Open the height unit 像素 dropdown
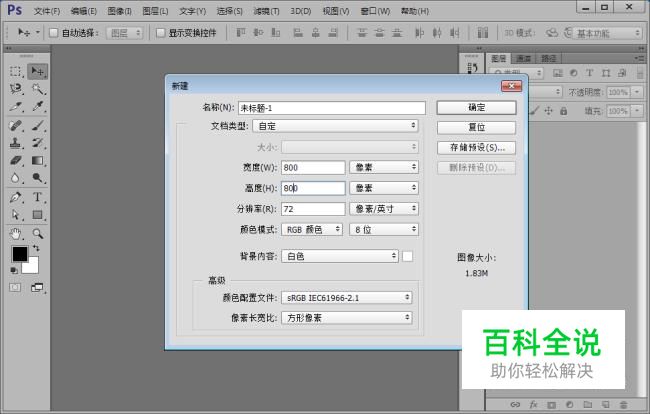This screenshot has width=650, height=414. pos(384,188)
